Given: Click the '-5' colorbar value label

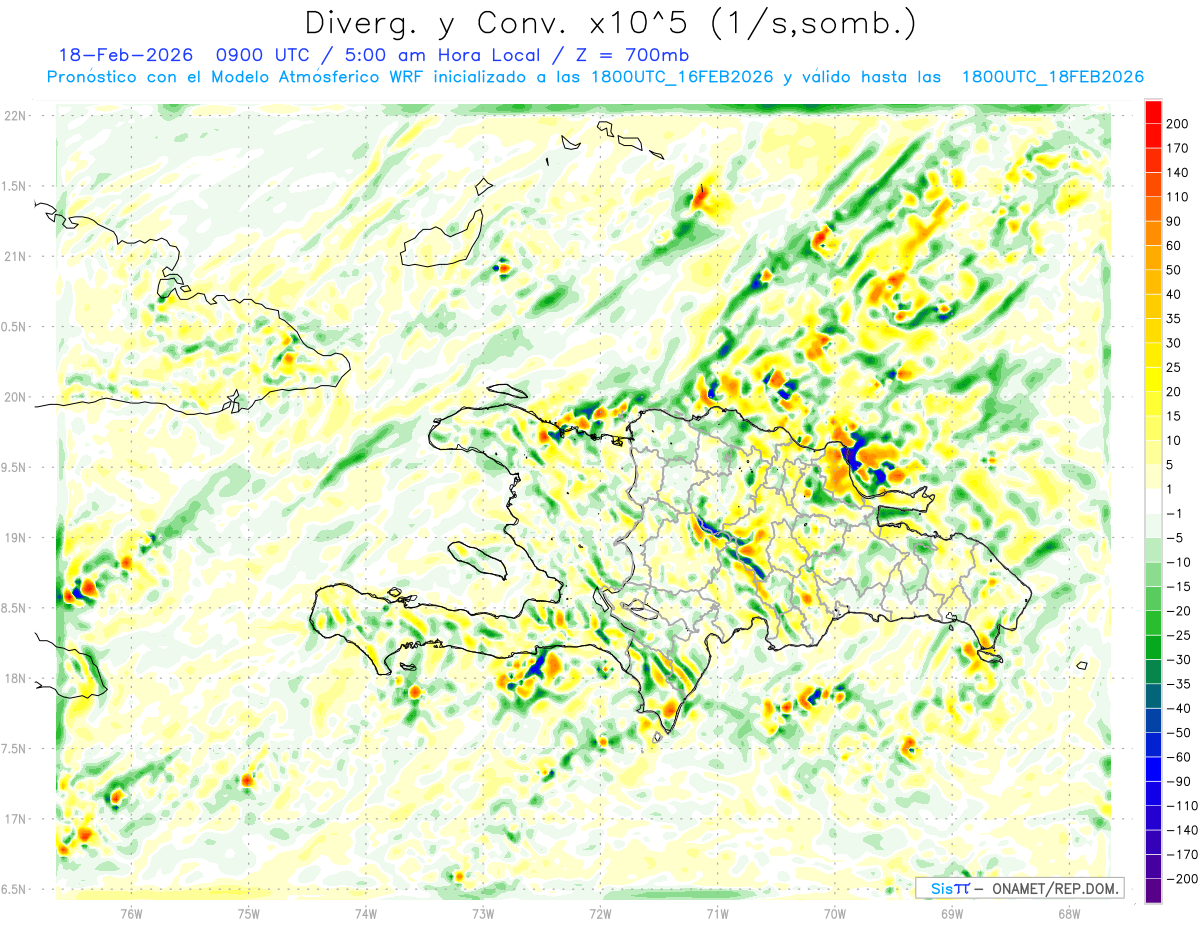Looking at the screenshot, I should click(x=1177, y=538).
